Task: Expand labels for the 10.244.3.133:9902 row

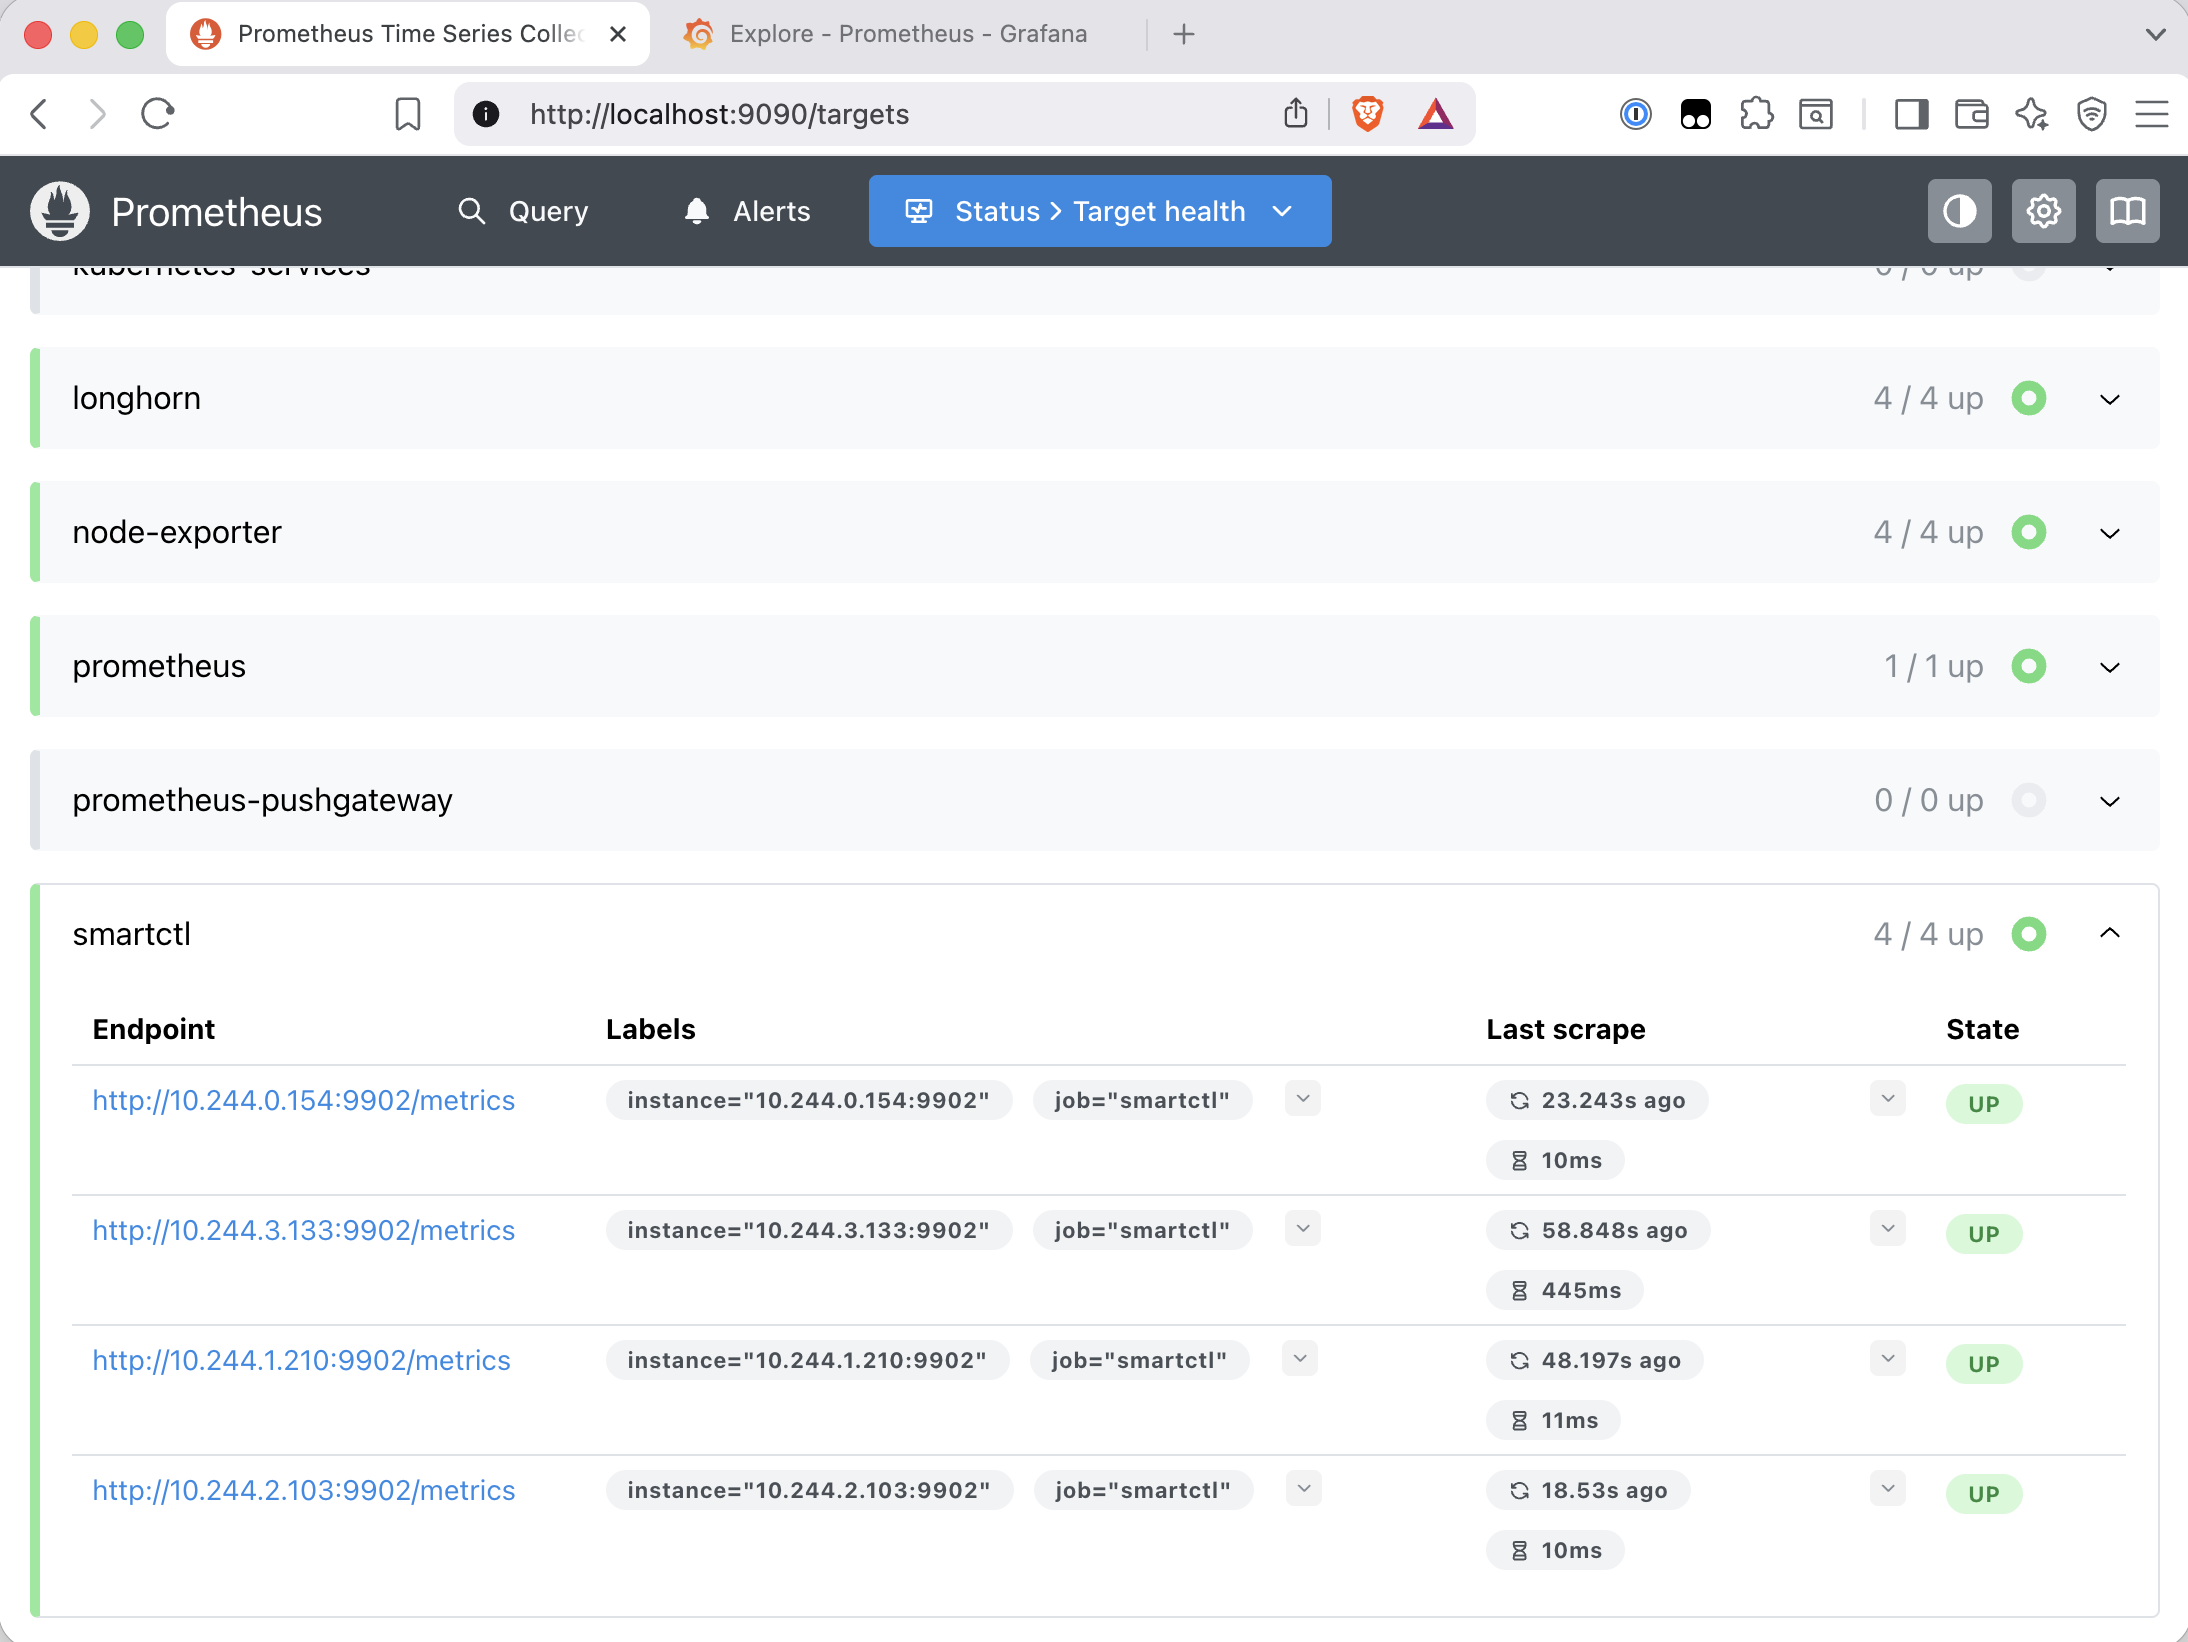Action: coord(1303,1229)
